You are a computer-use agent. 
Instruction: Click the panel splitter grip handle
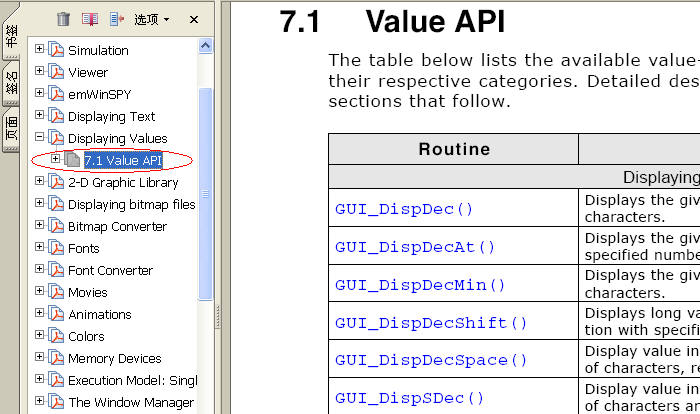click(x=217, y=316)
